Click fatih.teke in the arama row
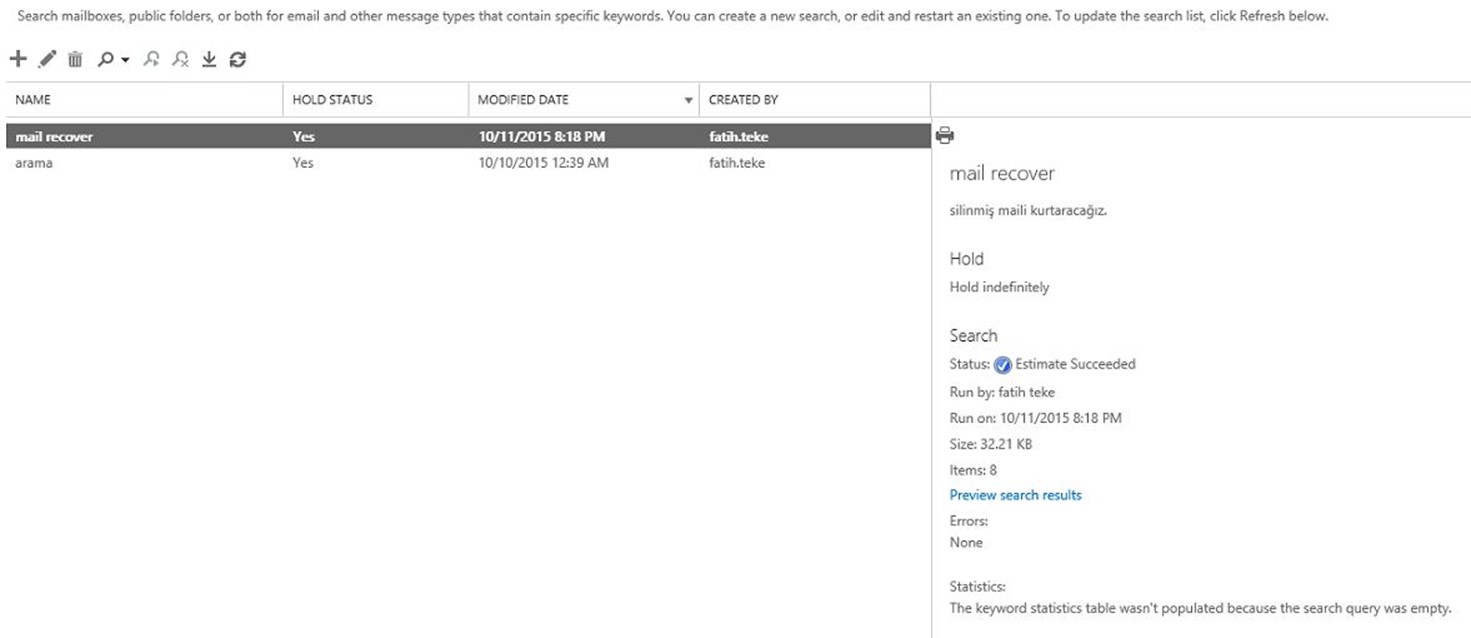Viewport: 1471px width, 638px height. (x=737, y=162)
